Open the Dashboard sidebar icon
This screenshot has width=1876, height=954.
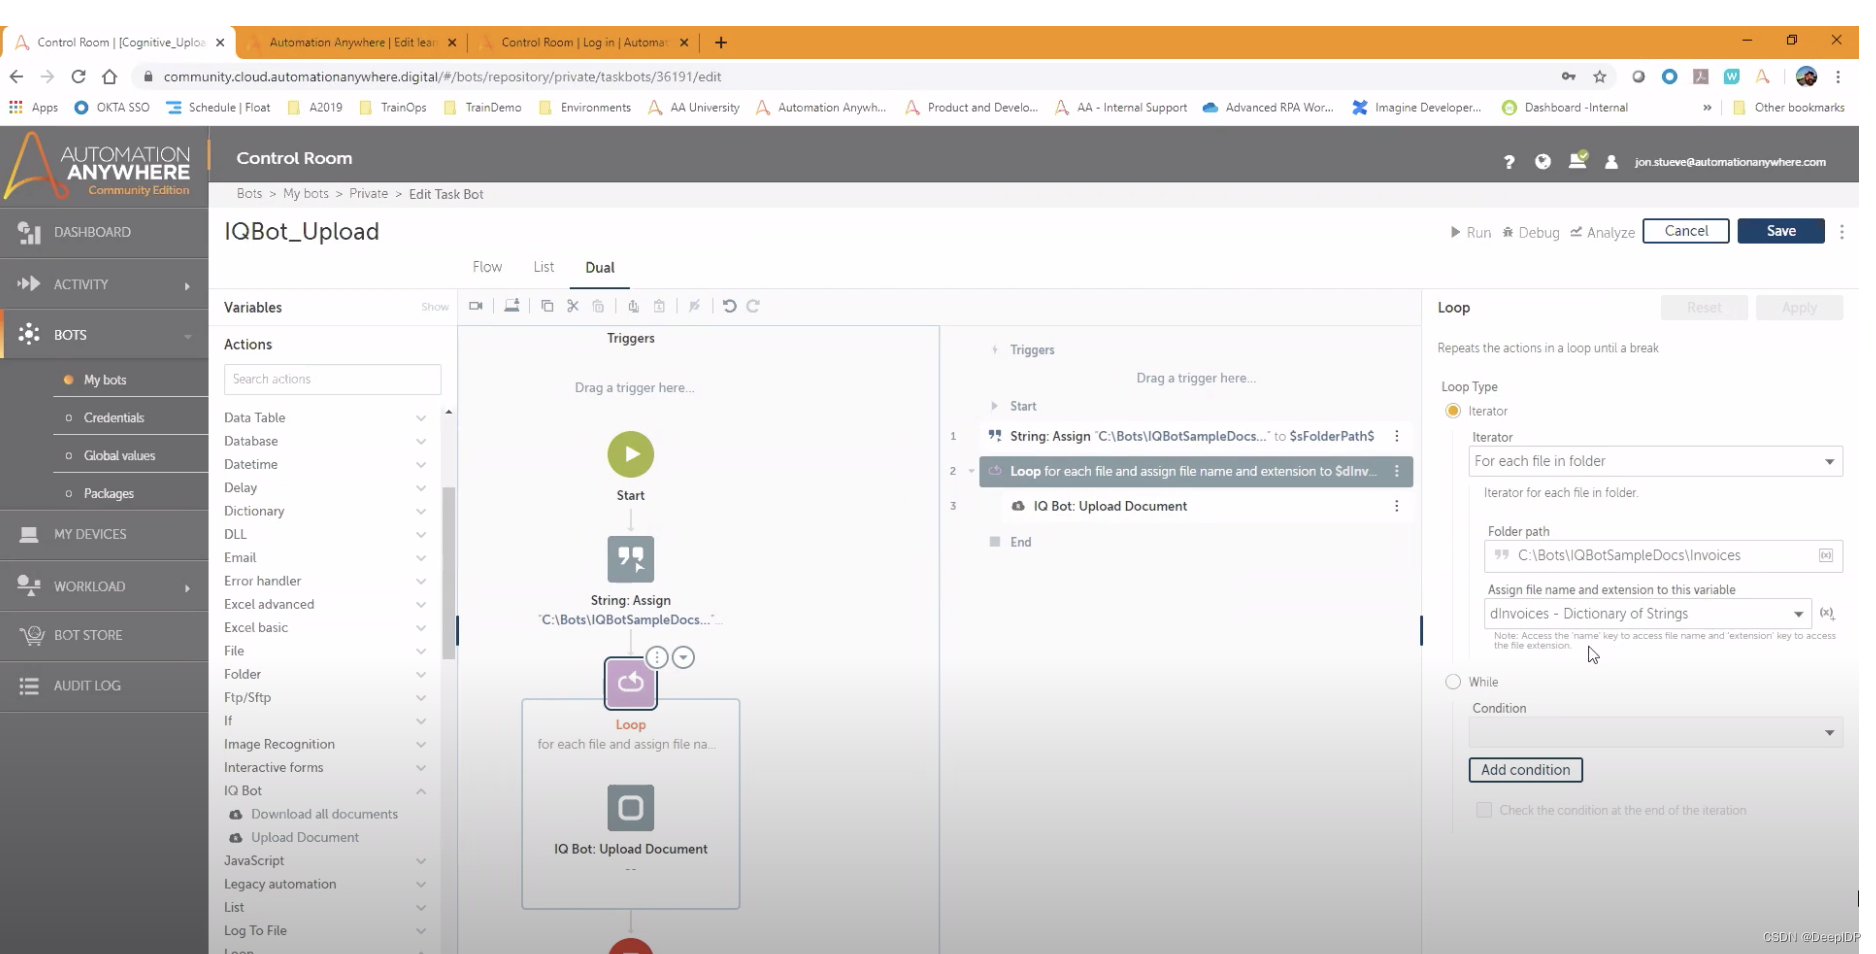point(29,232)
